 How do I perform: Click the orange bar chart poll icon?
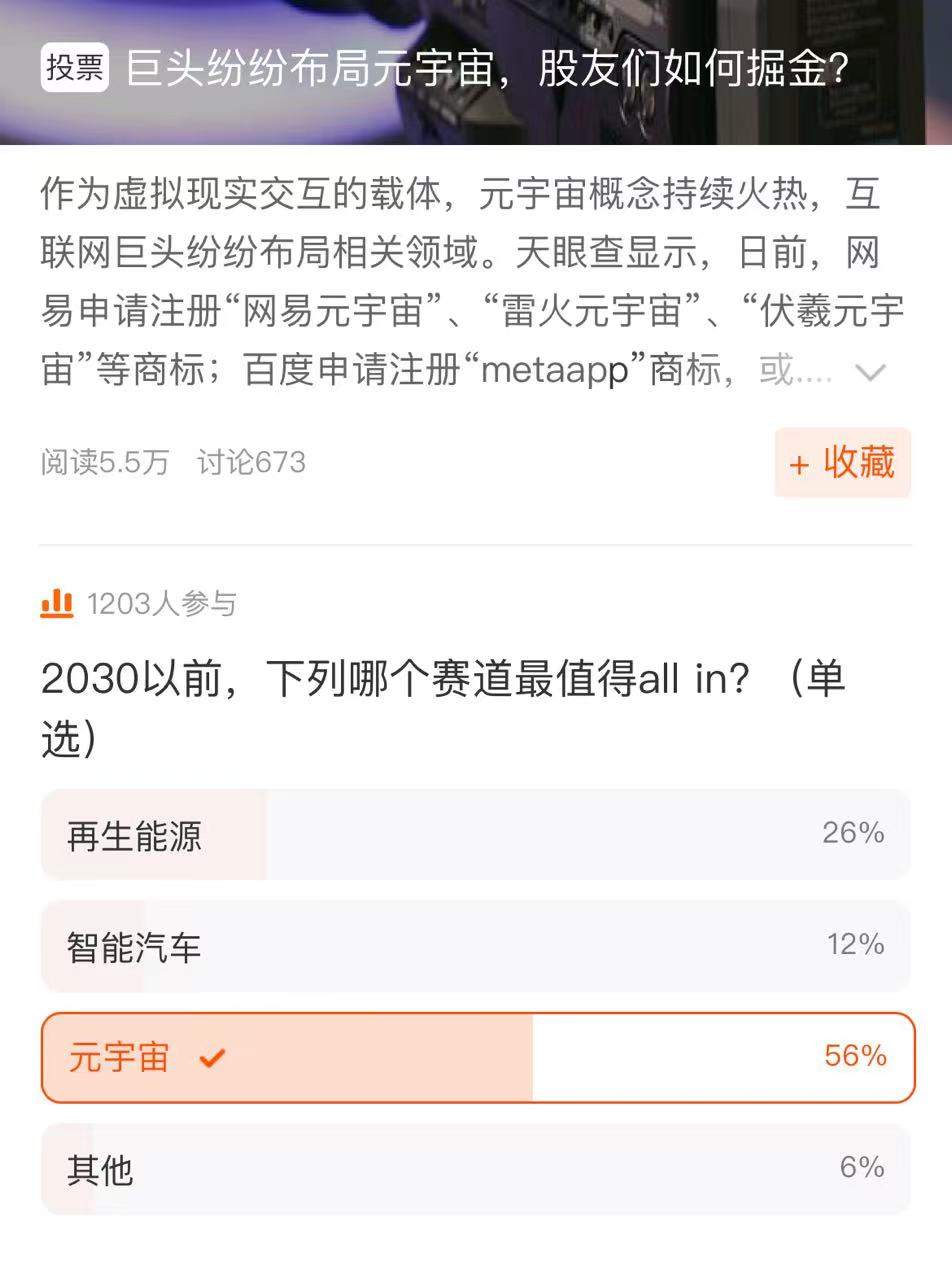[57, 603]
